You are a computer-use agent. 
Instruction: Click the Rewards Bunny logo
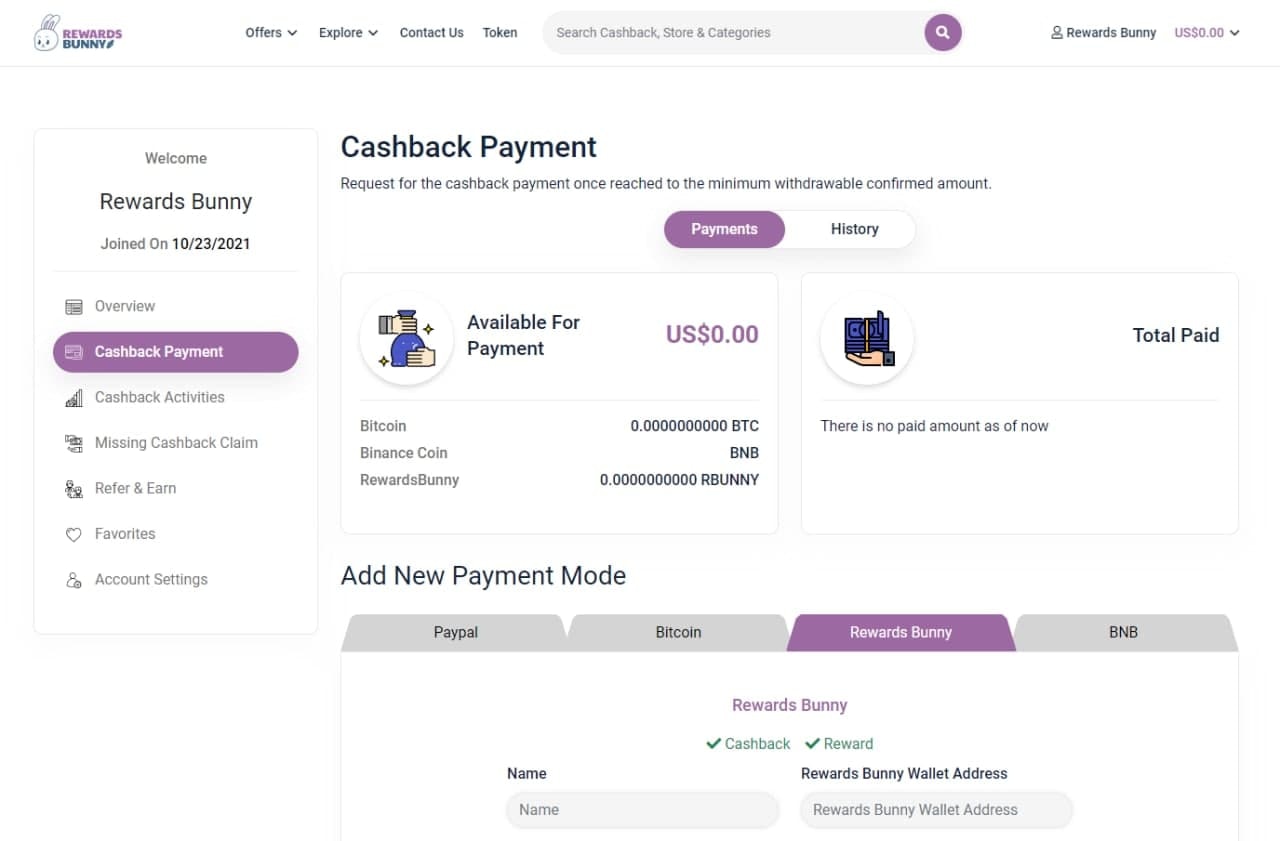tap(77, 32)
